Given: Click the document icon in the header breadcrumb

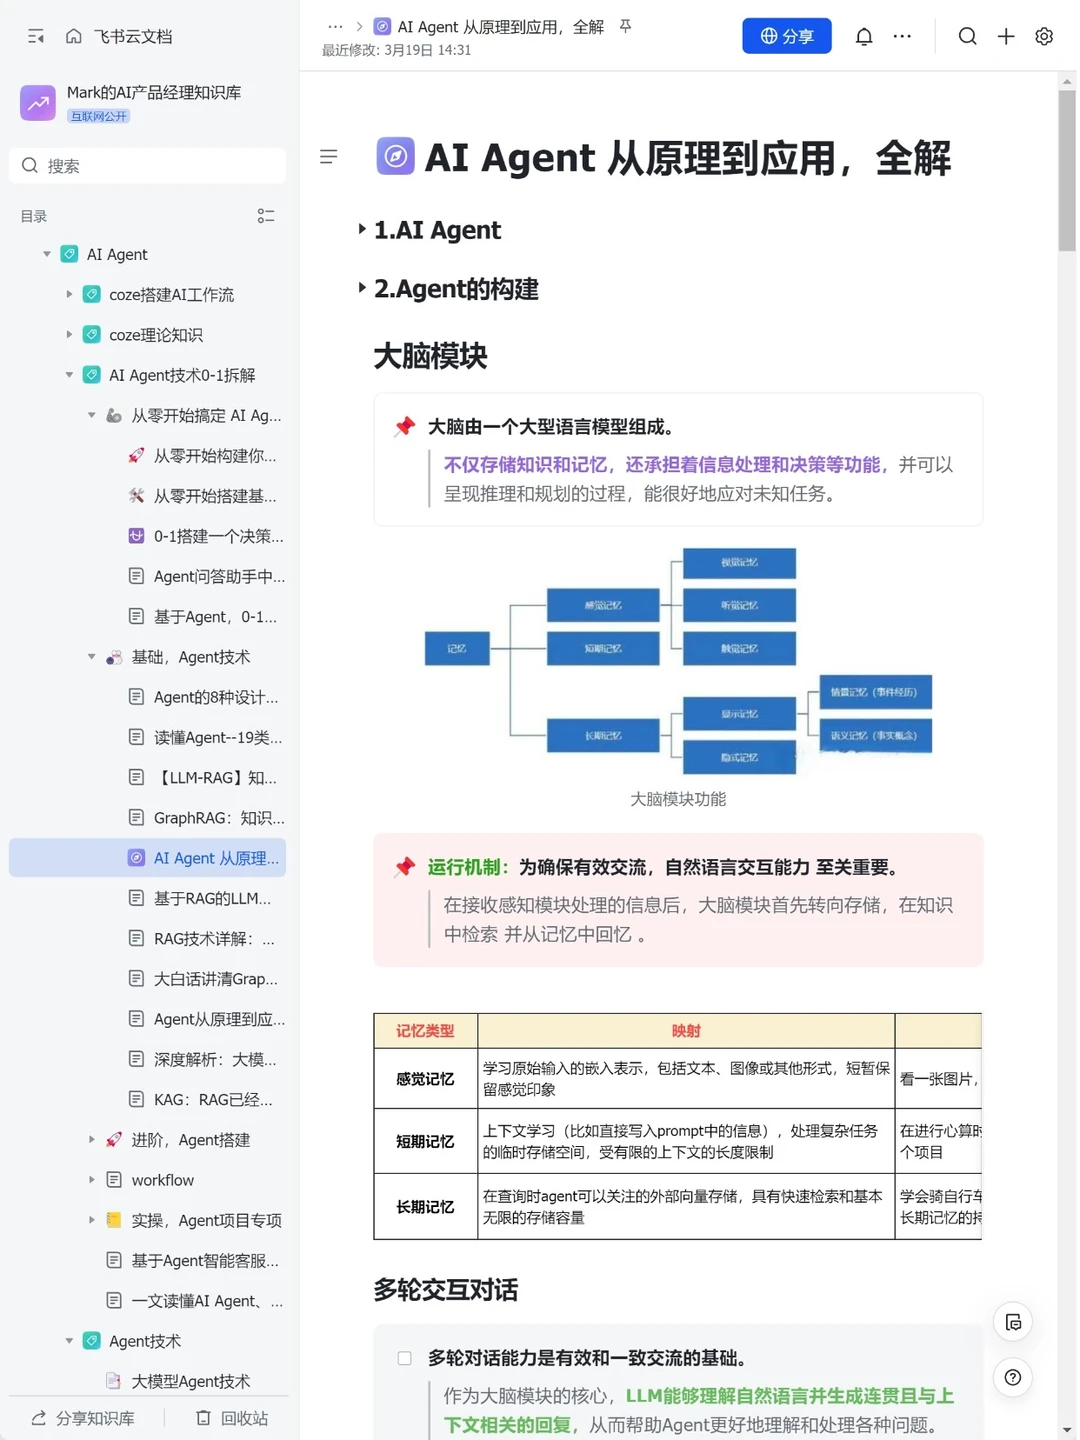Looking at the screenshot, I should [382, 27].
